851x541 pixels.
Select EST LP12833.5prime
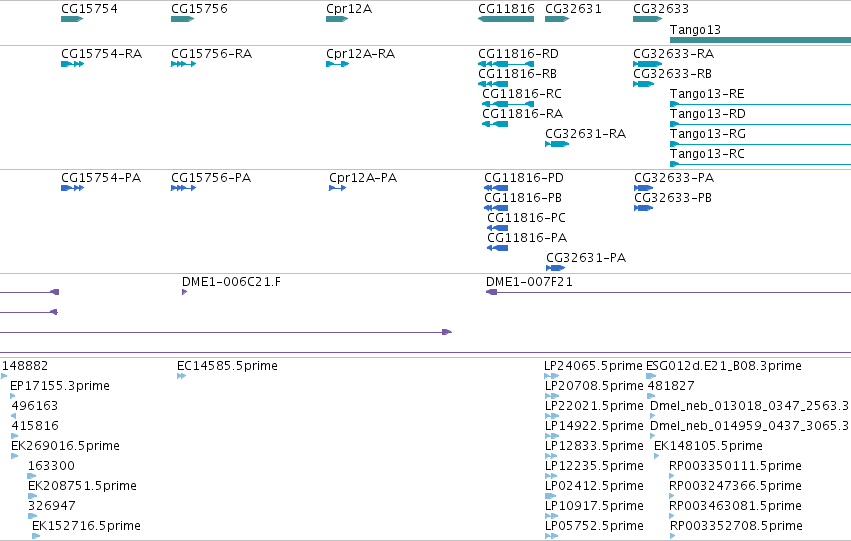pyautogui.click(x=551, y=456)
